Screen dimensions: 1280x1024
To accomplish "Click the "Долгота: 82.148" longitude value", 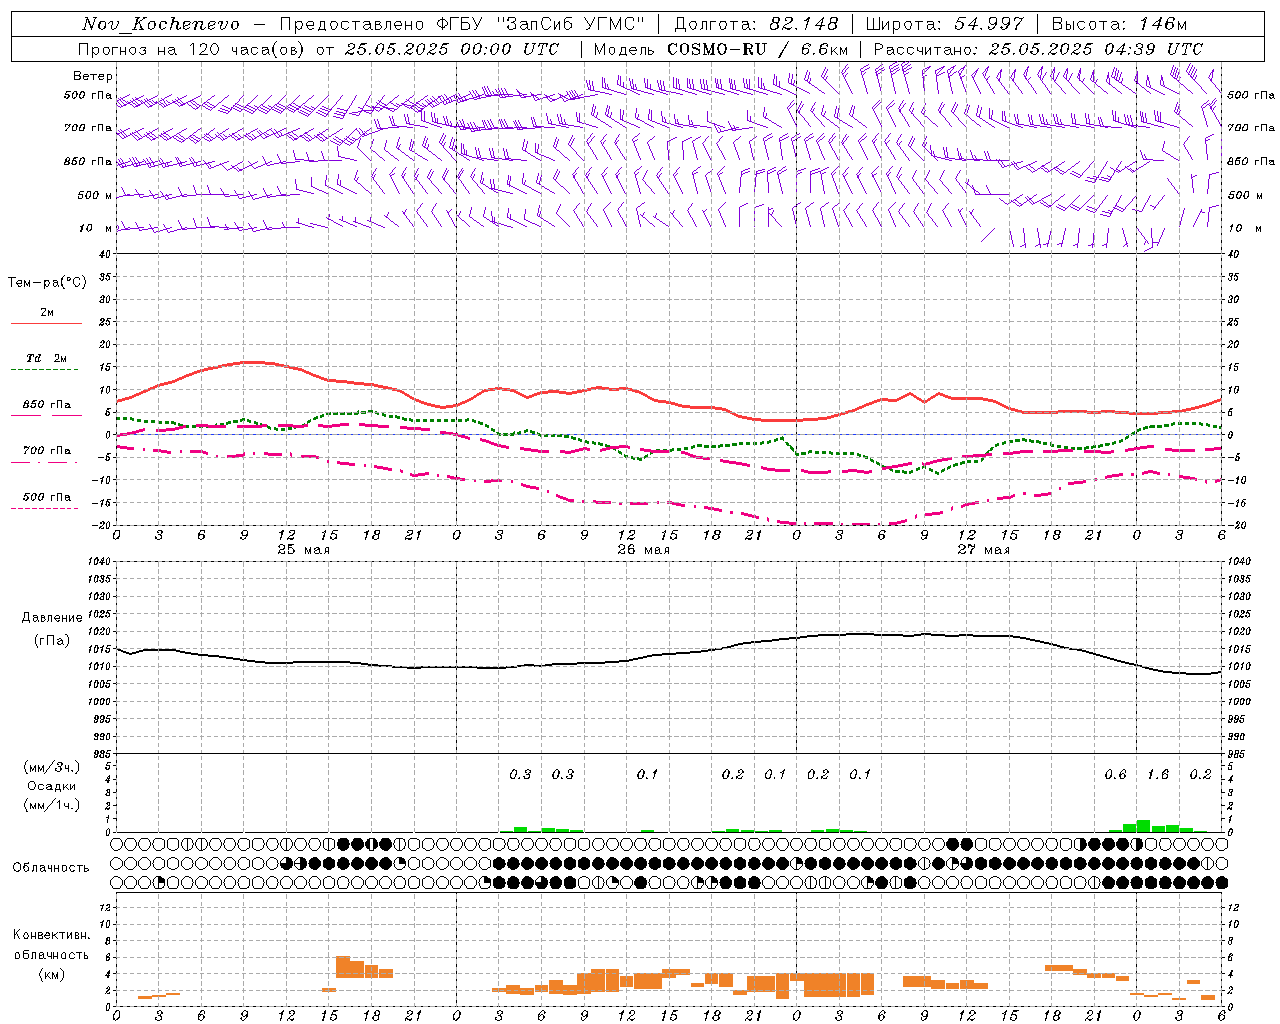I will tap(757, 24).
